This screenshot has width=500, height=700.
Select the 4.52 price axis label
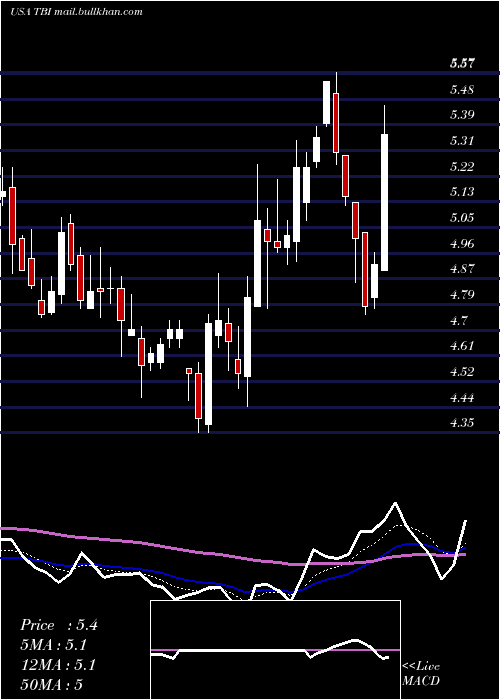point(462,372)
